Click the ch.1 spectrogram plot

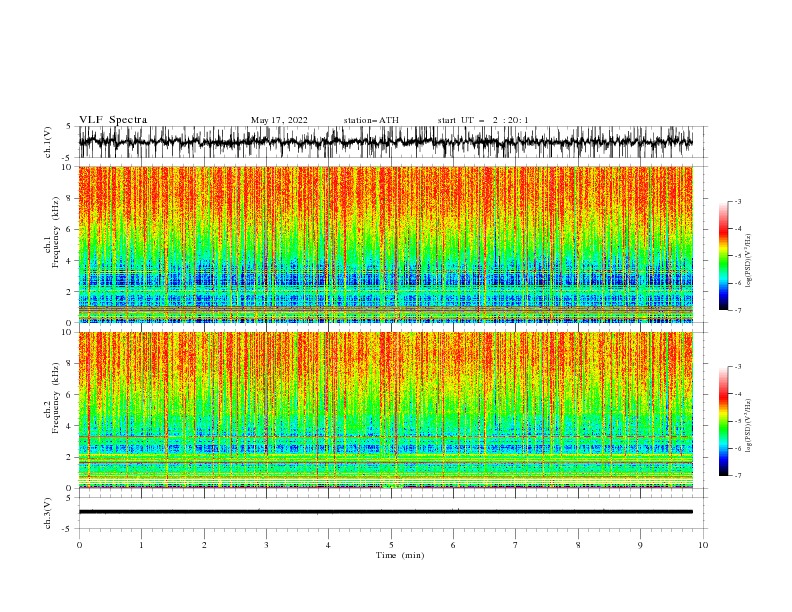click(386, 244)
